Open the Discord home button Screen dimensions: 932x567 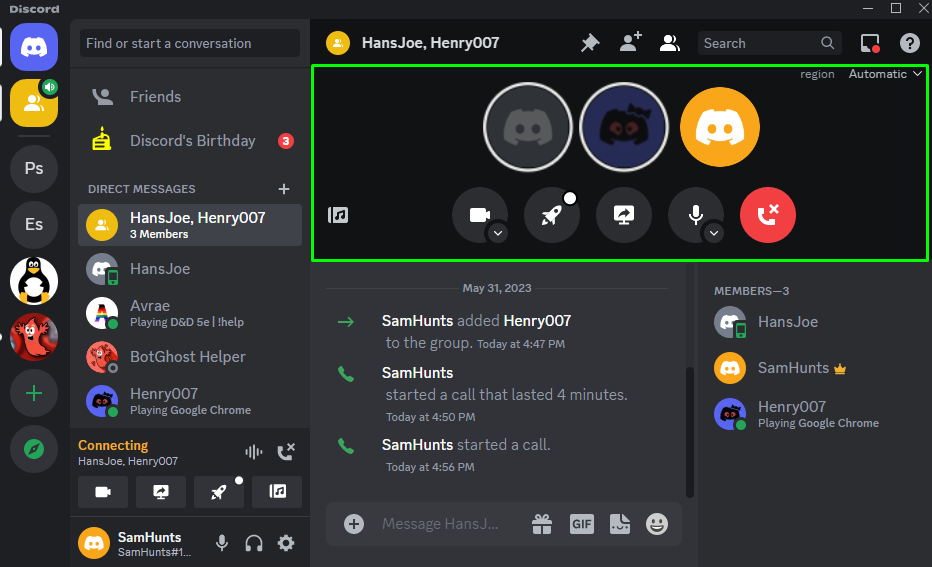(x=34, y=48)
